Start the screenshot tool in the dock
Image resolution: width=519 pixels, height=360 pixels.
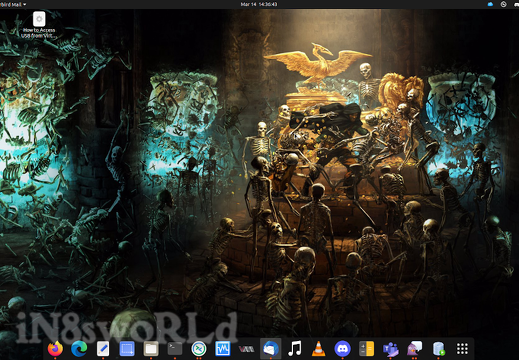(127, 349)
